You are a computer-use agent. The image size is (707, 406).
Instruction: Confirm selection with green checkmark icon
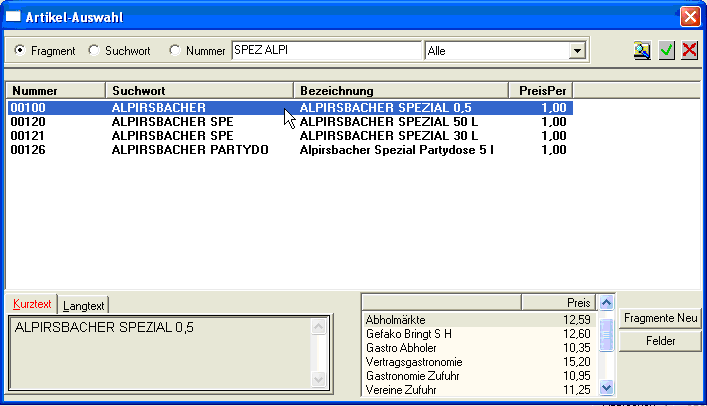click(x=667, y=50)
